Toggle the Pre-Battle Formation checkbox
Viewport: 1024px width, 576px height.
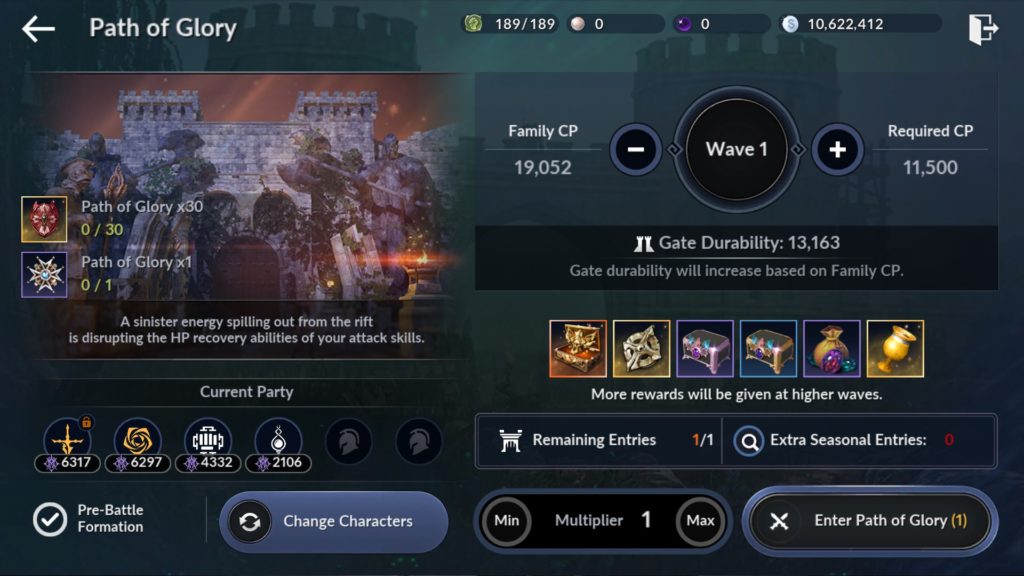tap(50, 519)
